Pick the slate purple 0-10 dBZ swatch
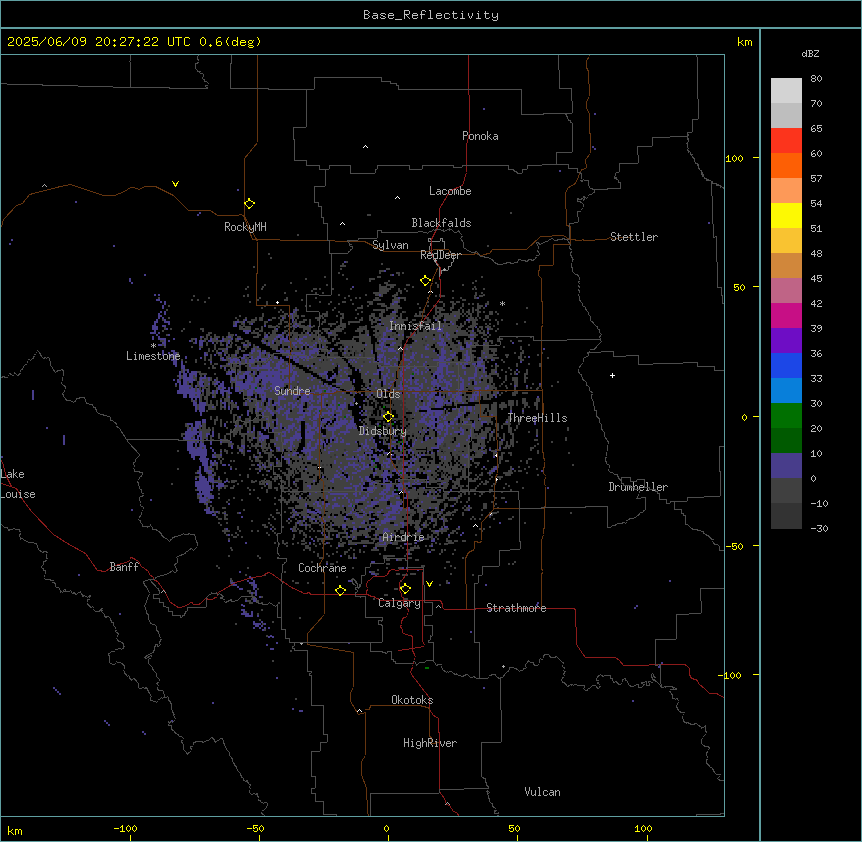The width and height of the screenshot is (862, 842). pos(786,466)
